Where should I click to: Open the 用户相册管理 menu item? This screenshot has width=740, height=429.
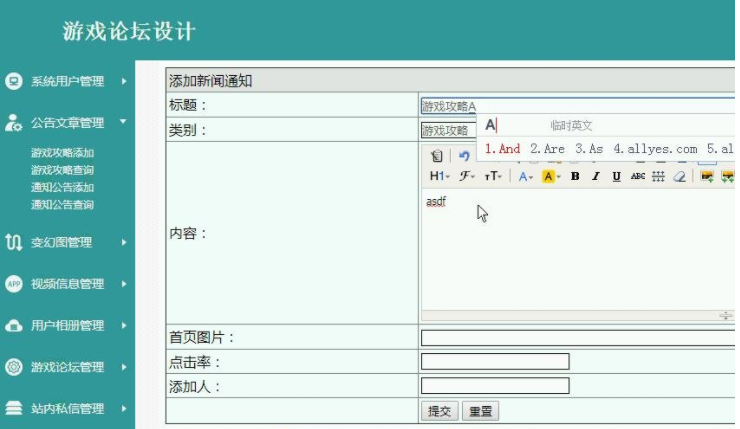click(x=67, y=325)
